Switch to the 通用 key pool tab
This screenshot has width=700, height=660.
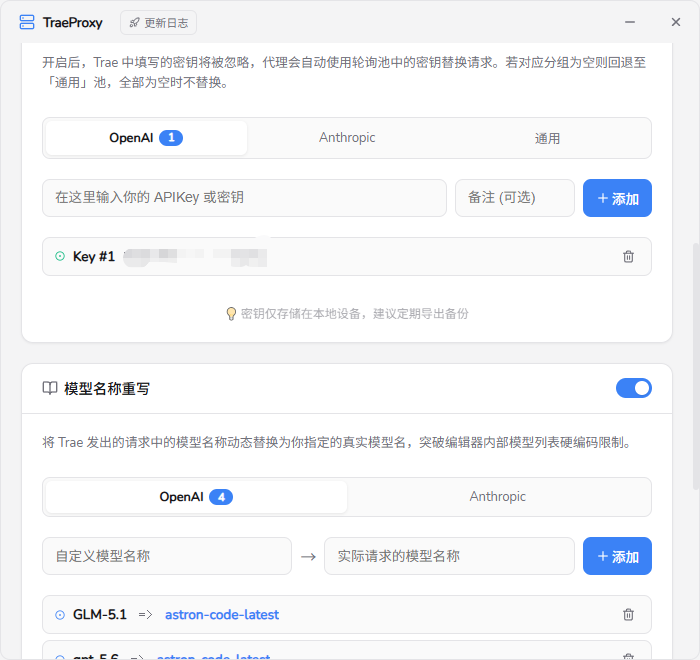tap(547, 138)
